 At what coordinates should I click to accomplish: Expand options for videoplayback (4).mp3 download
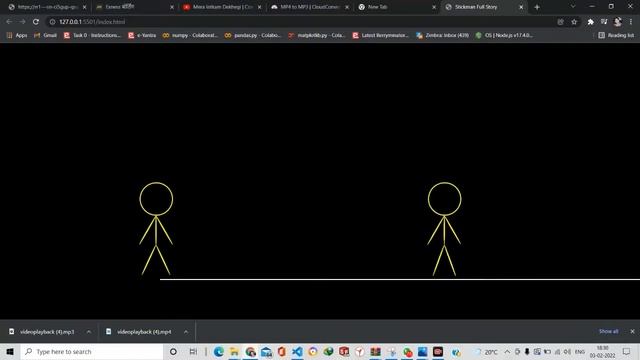coord(89,332)
